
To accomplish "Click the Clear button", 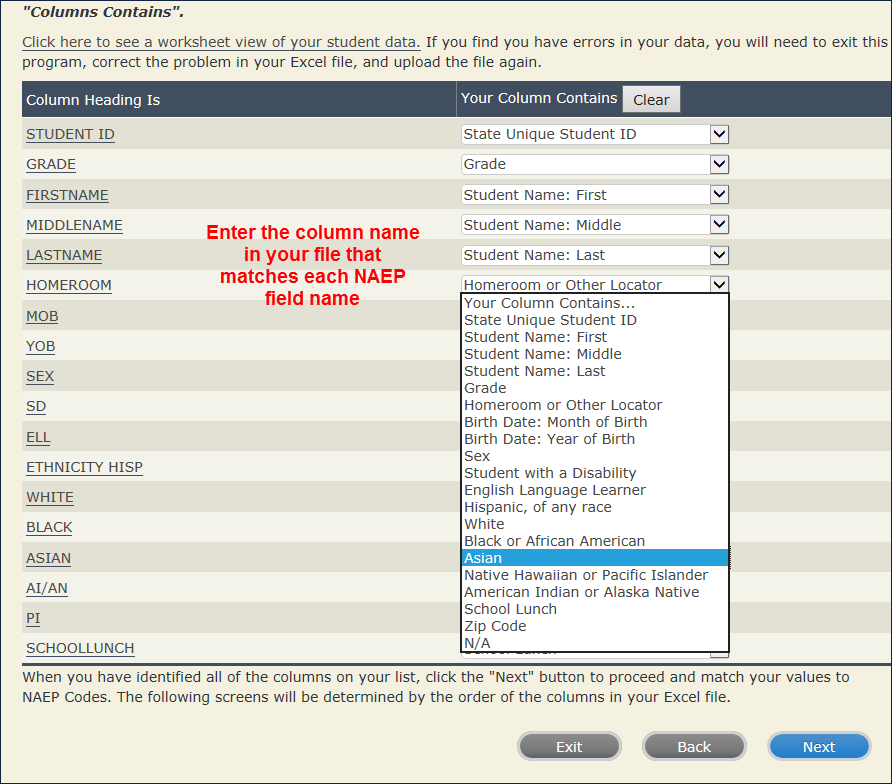I will [651, 100].
